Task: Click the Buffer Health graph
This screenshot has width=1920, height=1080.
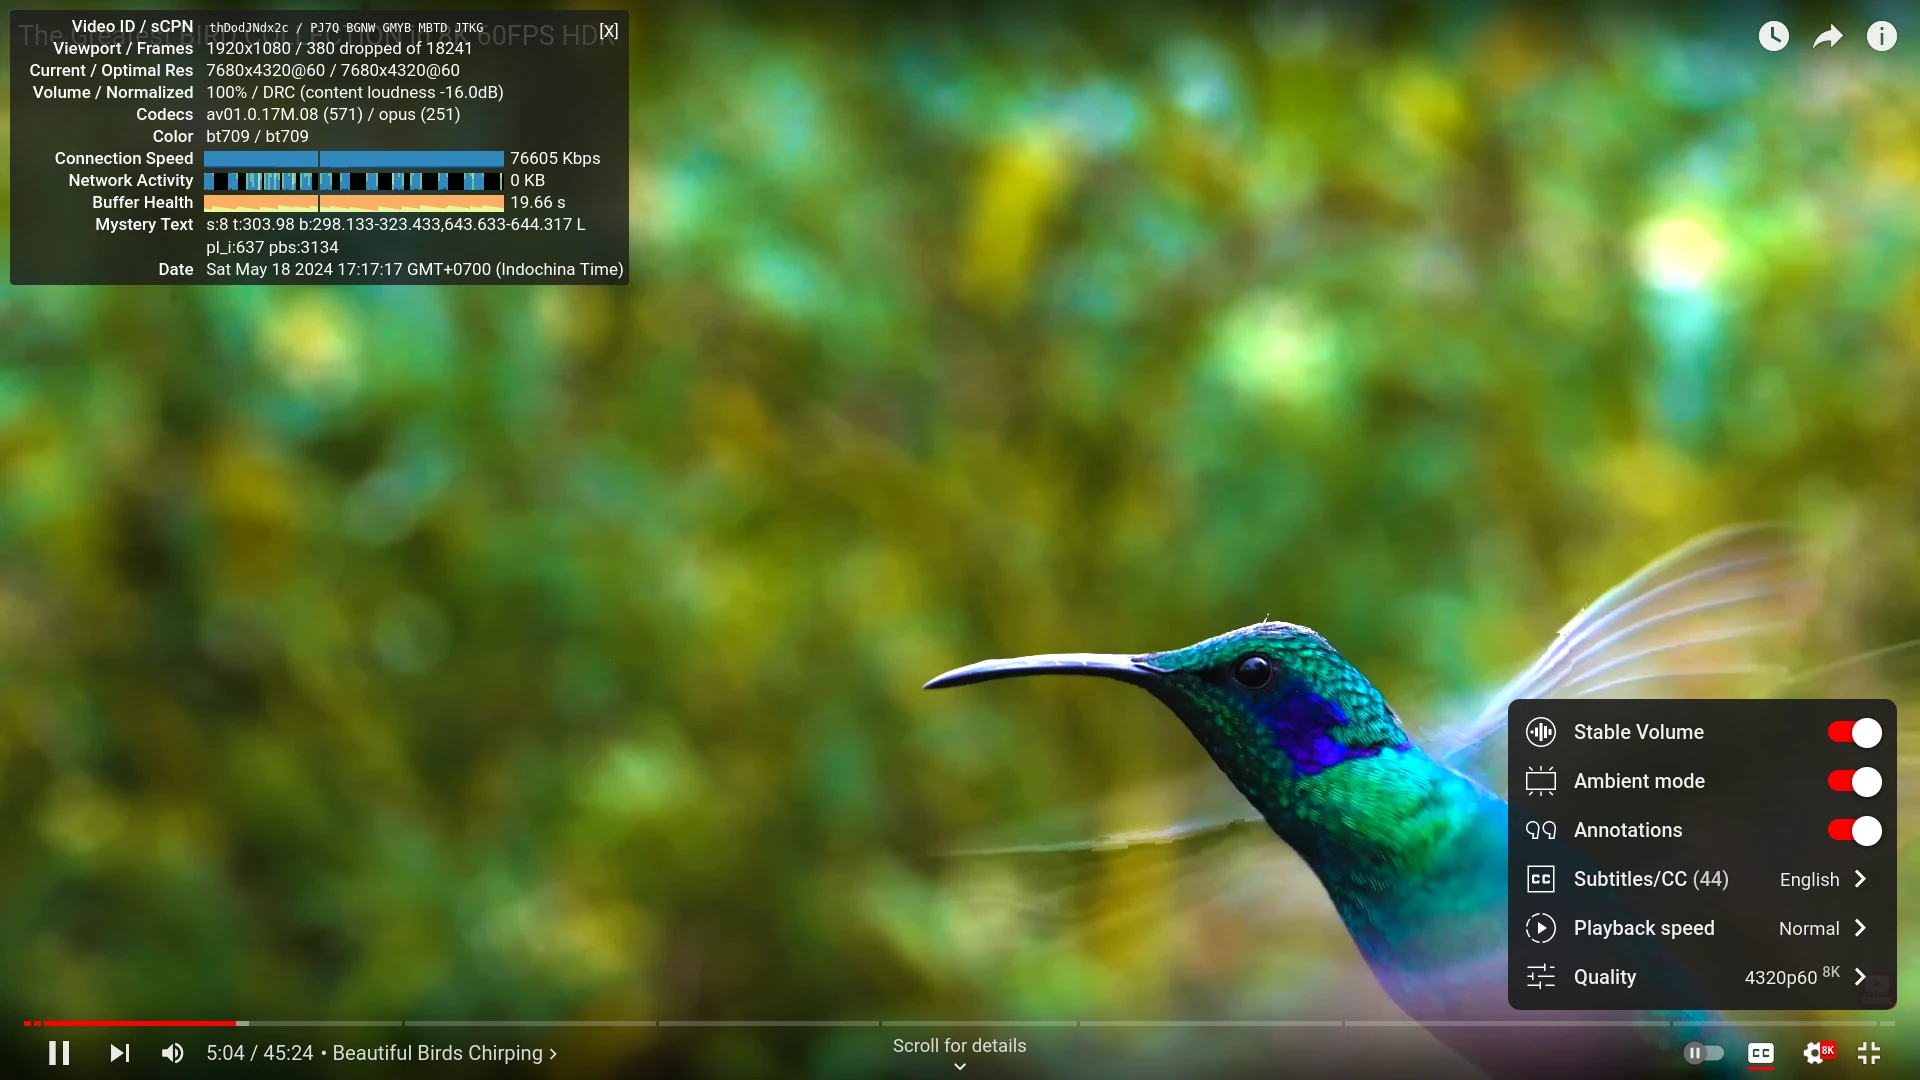Action: 354,203
